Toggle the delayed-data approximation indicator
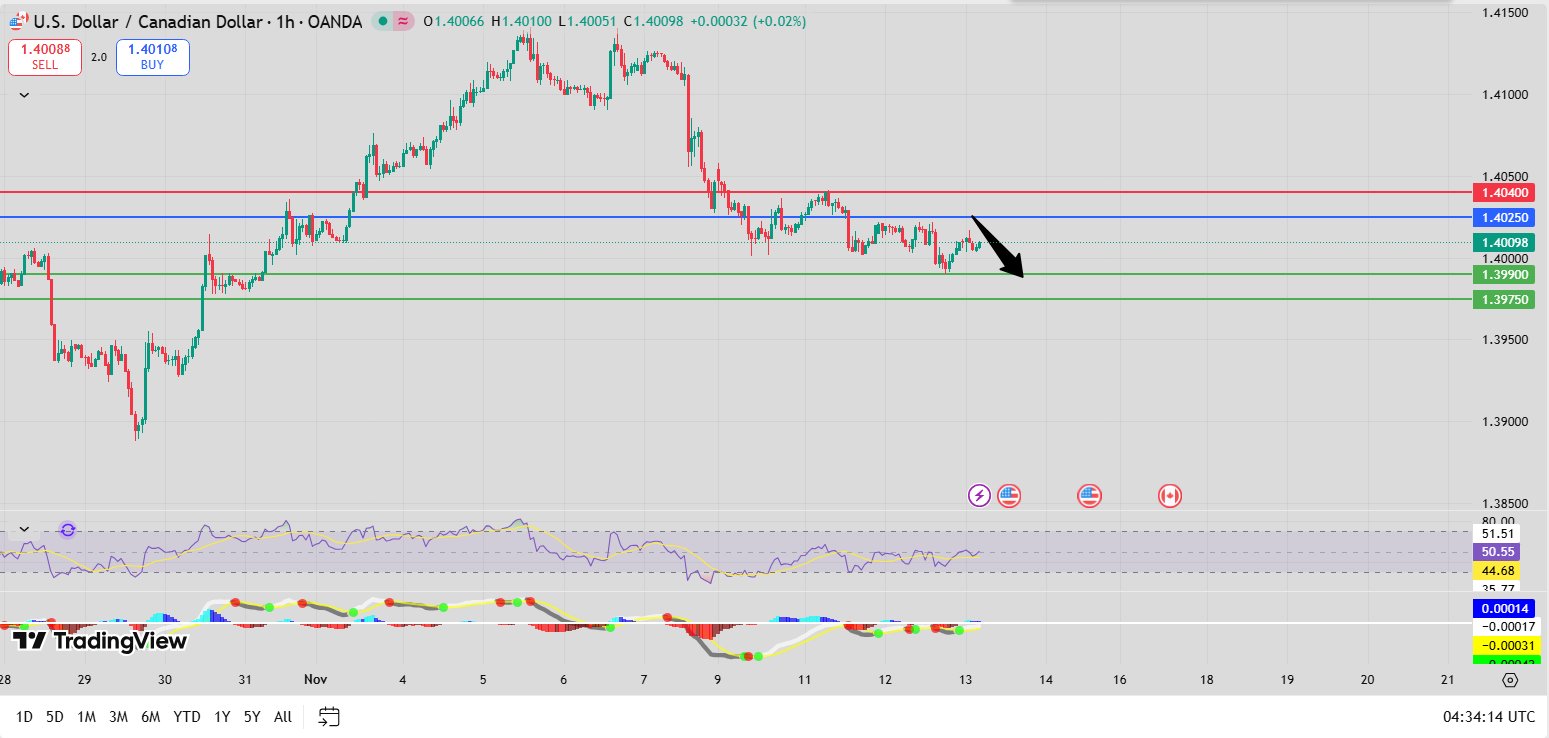 tap(404, 20)
